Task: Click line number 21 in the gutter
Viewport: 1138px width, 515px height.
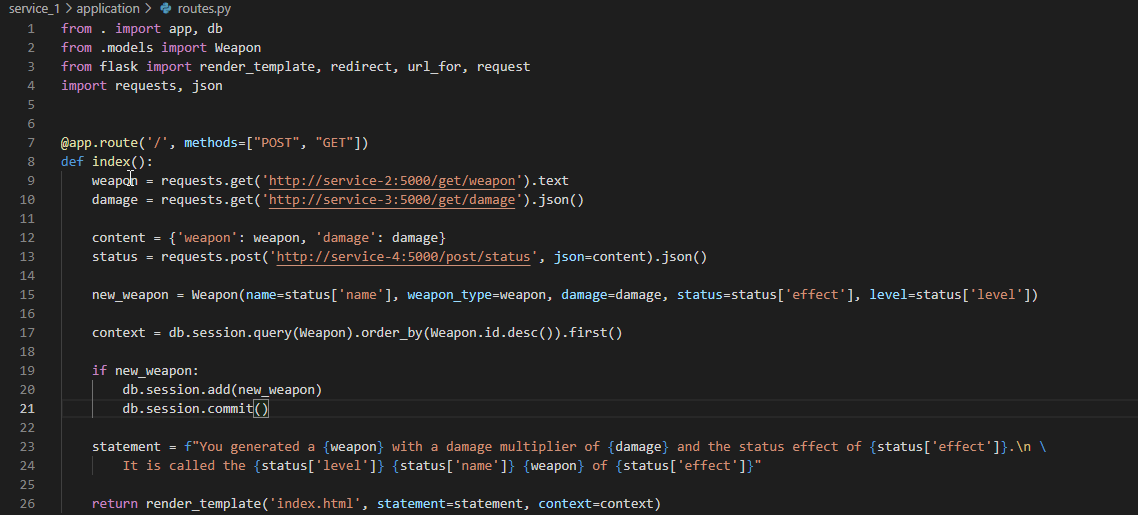Action: pos(27,408)
